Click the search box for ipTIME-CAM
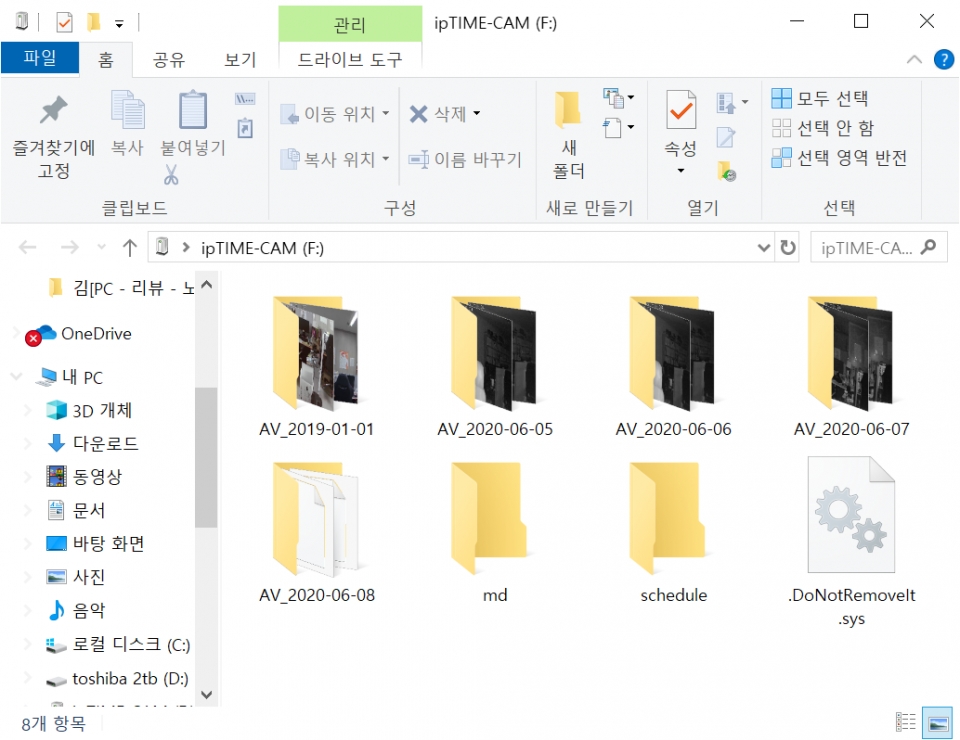This screenshot has height=740, width=960. (x=866, y=248)
